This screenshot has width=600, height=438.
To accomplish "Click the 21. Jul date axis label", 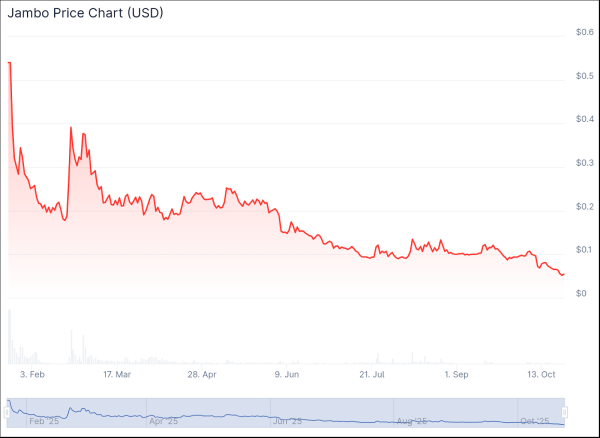I will point(372,375).
